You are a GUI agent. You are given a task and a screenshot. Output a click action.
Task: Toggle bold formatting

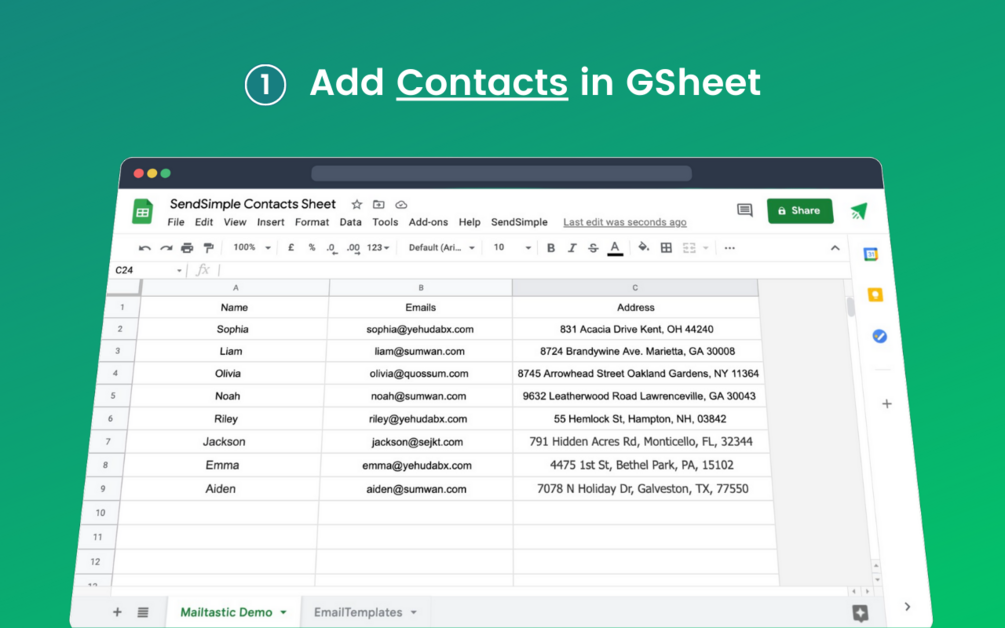[x=551, y=248]
